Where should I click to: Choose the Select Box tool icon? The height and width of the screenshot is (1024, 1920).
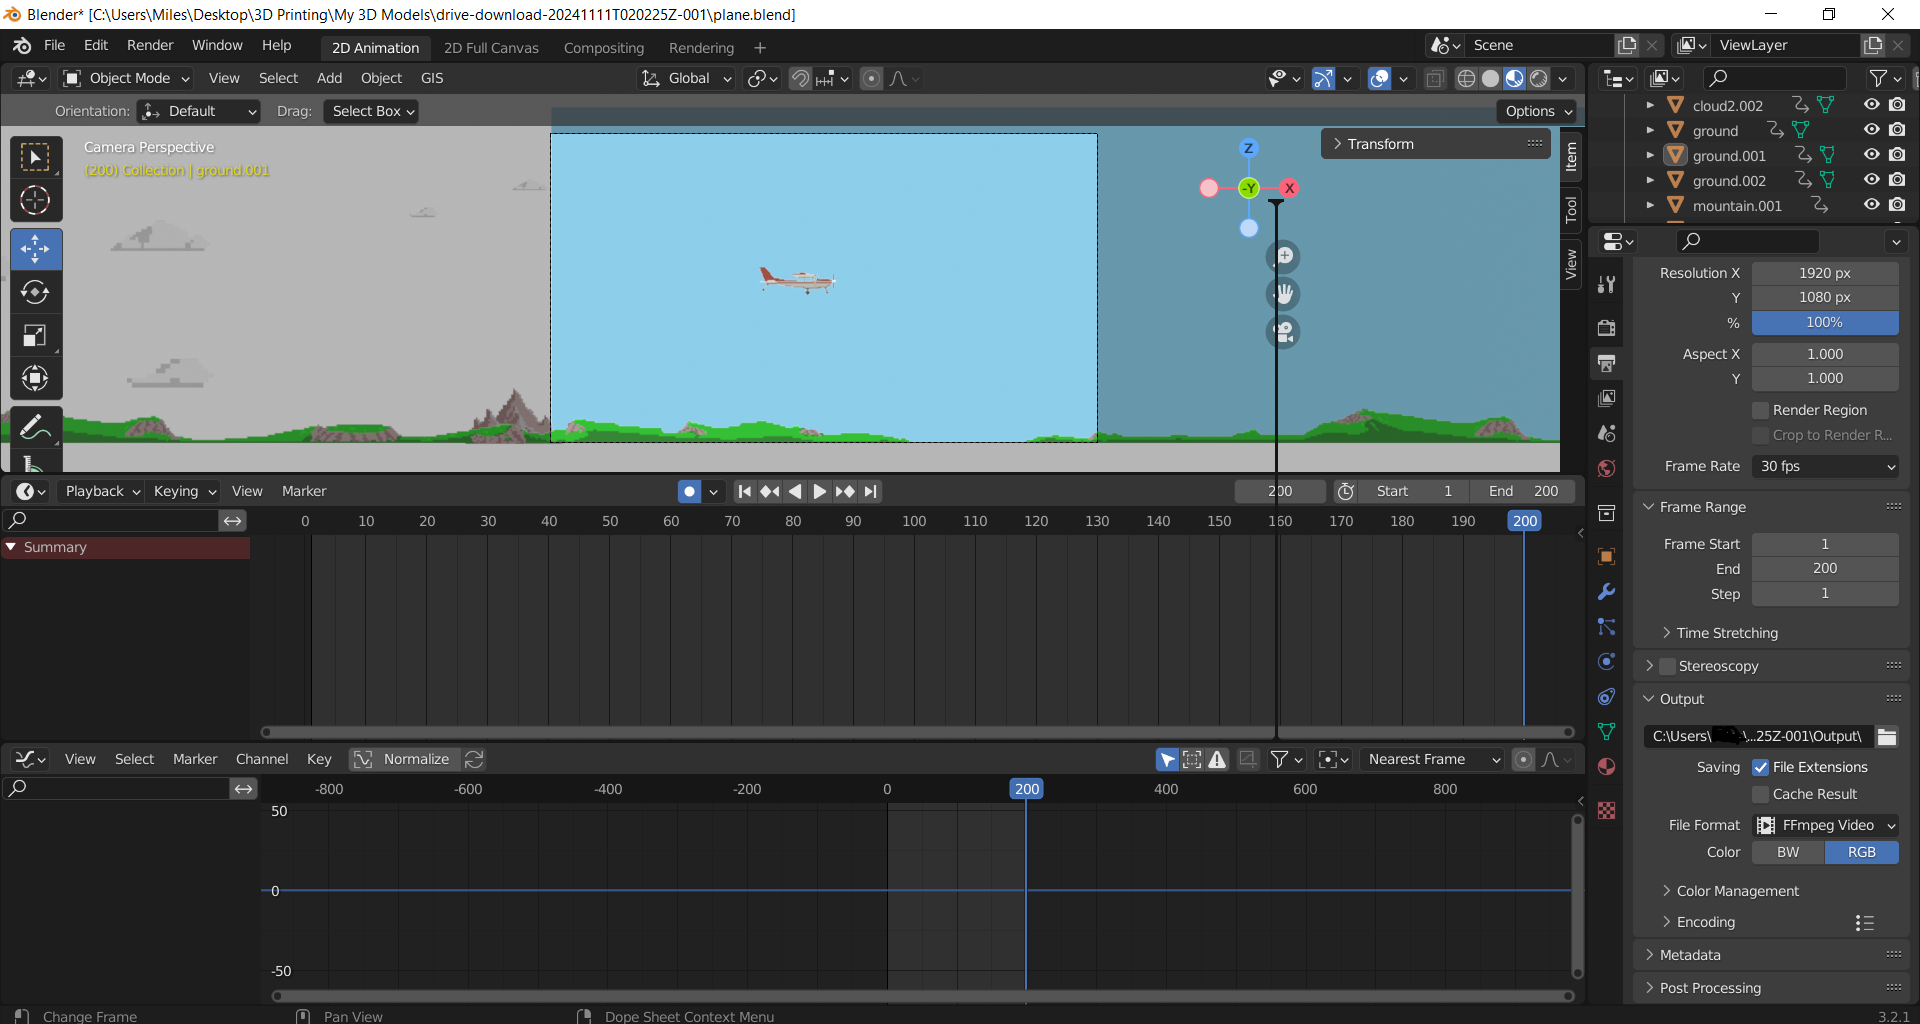click(36, 158)
